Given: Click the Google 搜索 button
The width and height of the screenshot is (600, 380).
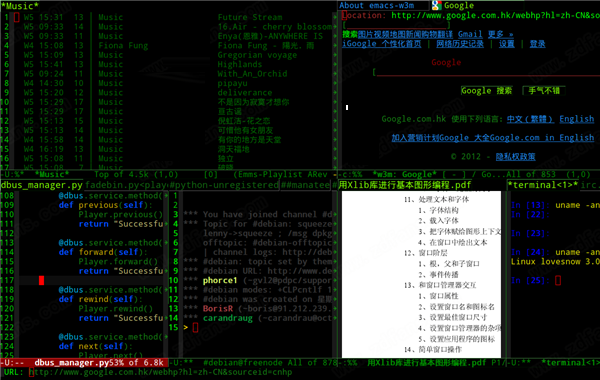Looking at the screenshot, I should (x=486, y=91).
